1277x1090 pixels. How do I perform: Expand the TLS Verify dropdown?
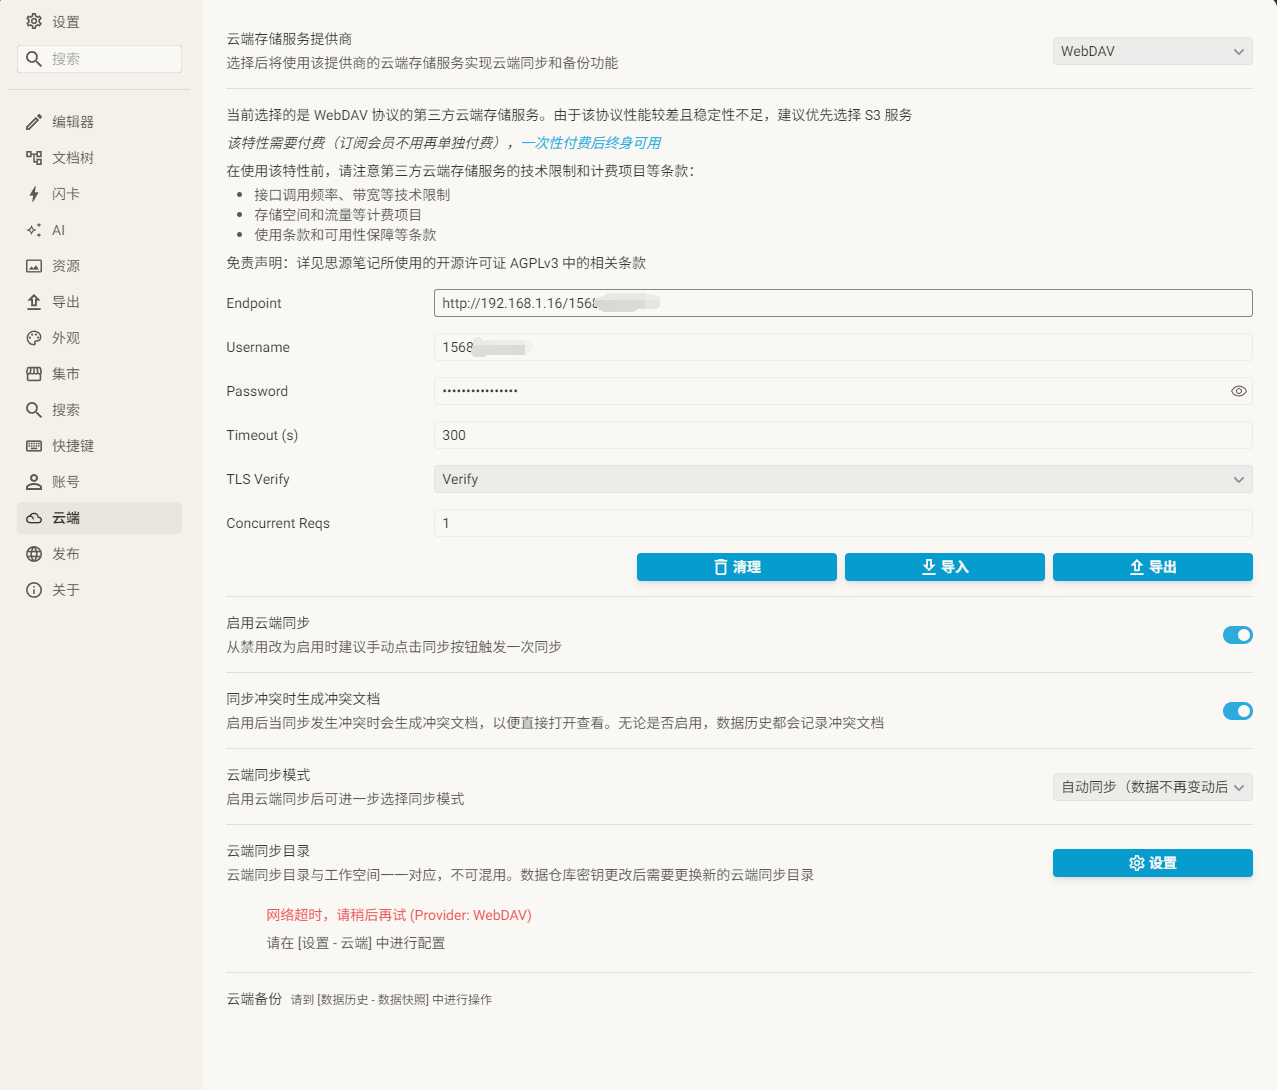tap(842, 479)
